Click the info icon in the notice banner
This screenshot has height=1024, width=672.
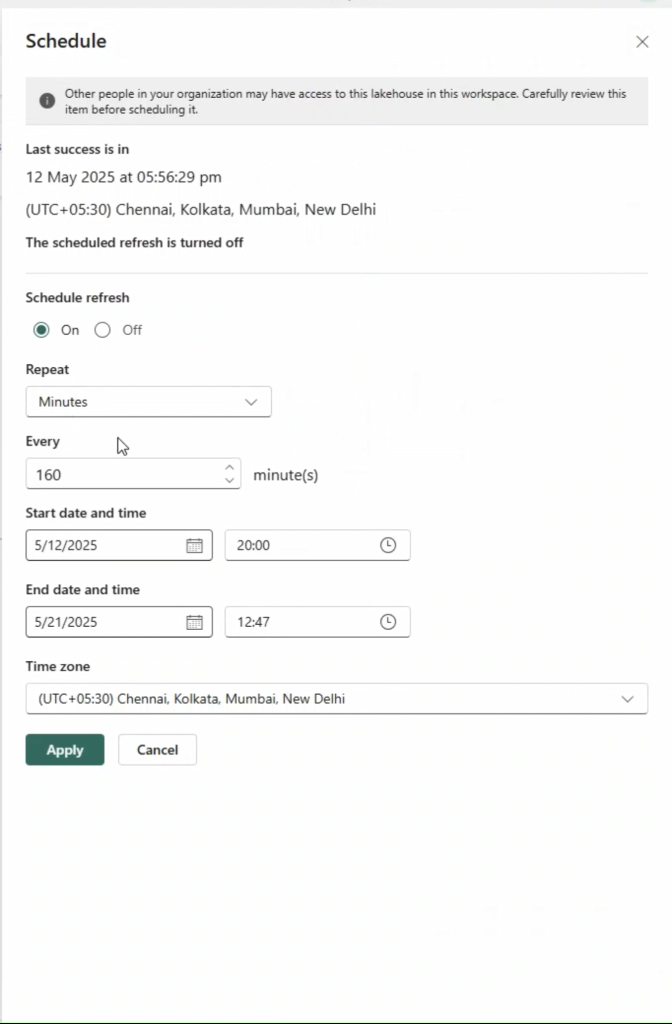tap(47, 101)
